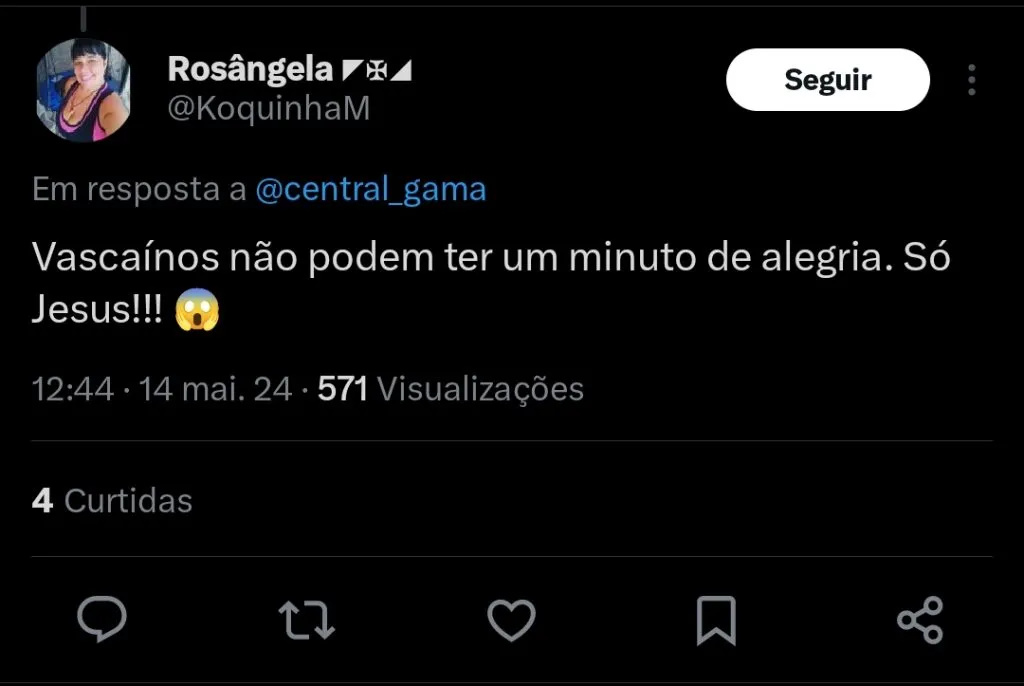Like the tweet with the heart icon
Viewport: 1024px width, 686px height.
click(511, 620)
